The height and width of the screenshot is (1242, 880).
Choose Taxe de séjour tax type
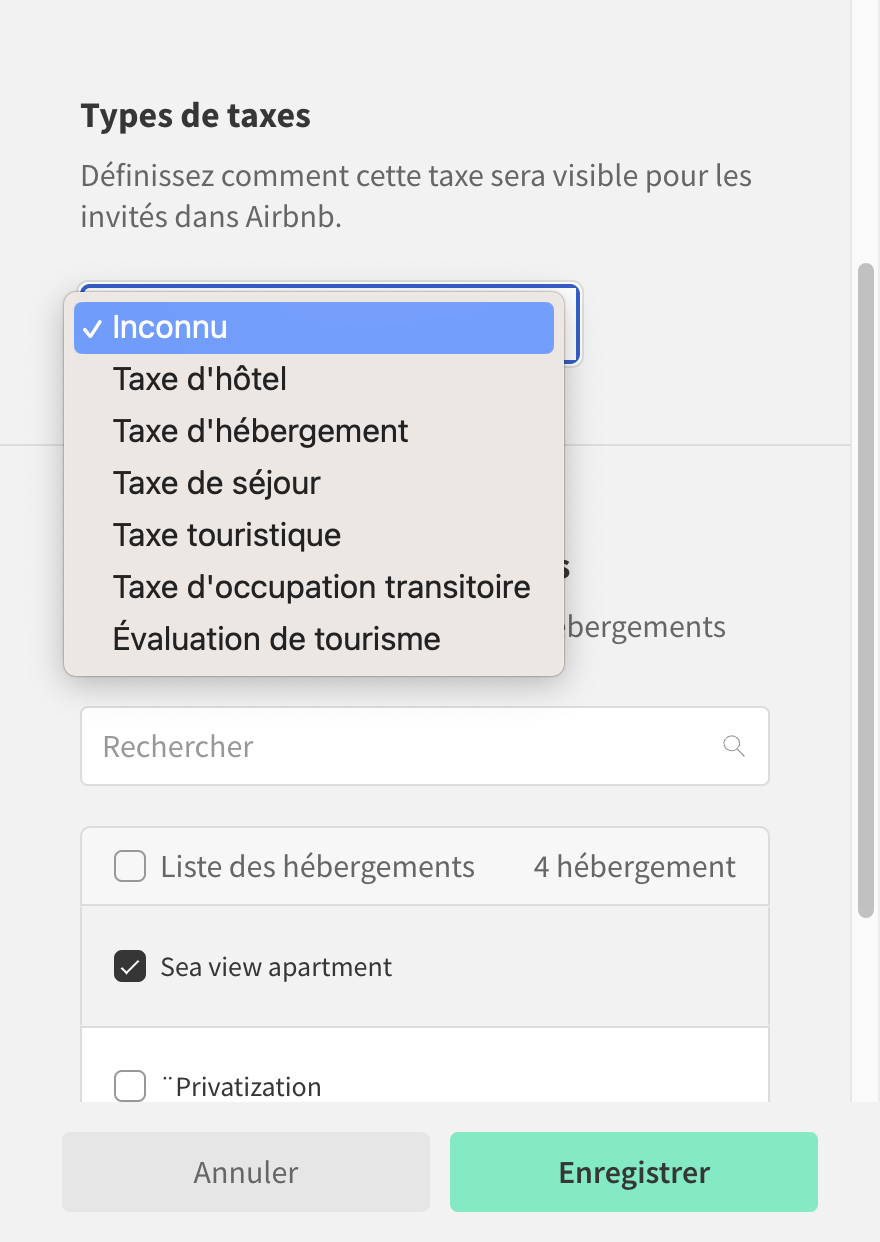(x=217, y=483)
